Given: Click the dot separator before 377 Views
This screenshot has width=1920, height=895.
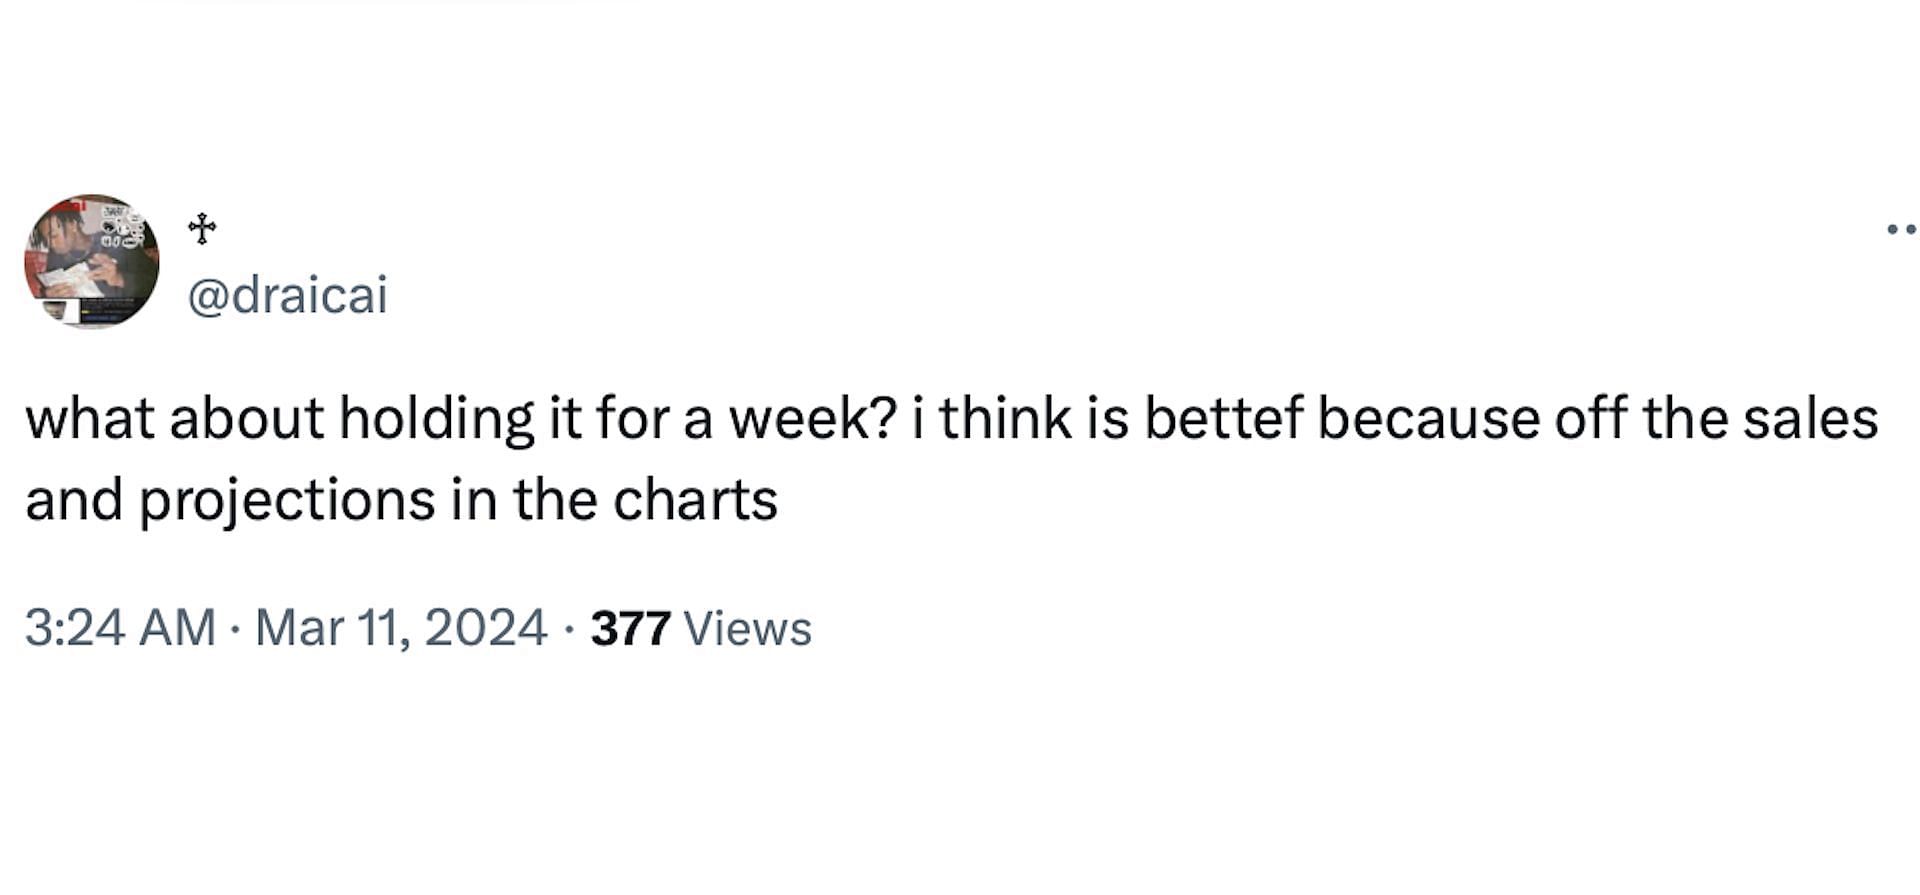Looking at the screenshot, I should pyautogui.click(x=569, y=630).
